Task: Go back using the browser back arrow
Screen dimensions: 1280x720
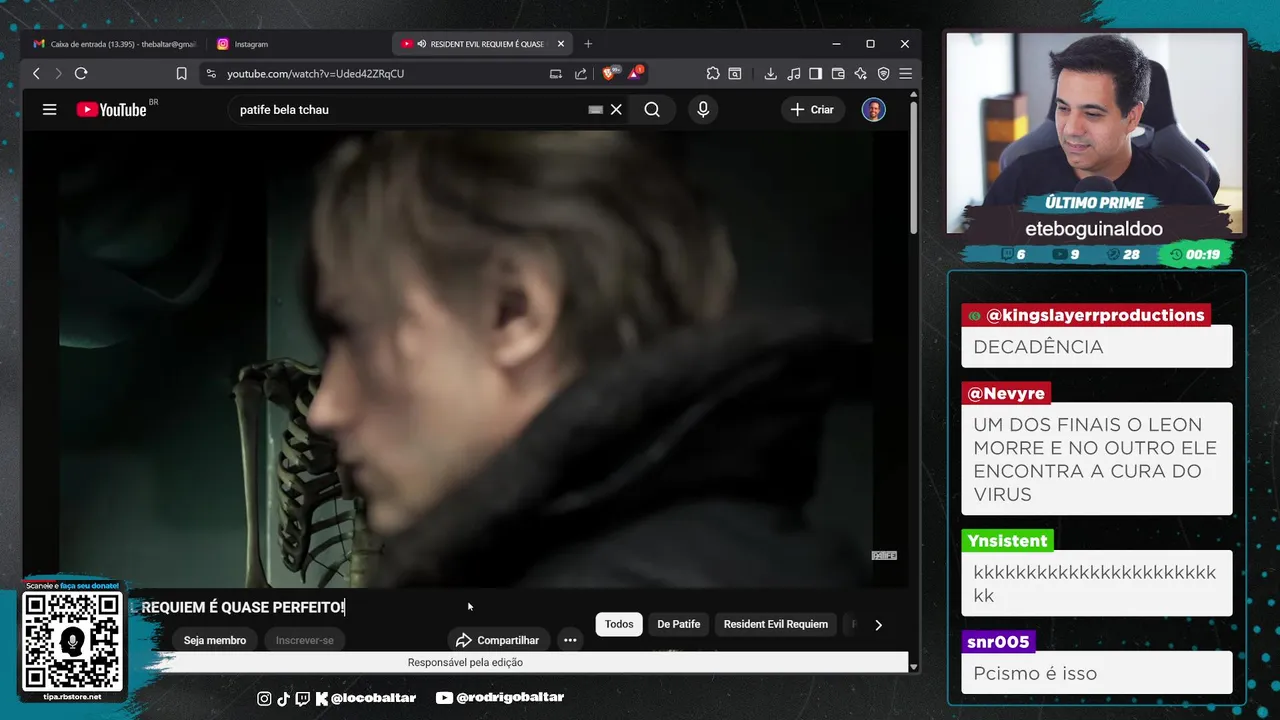Action: [37, 73]
